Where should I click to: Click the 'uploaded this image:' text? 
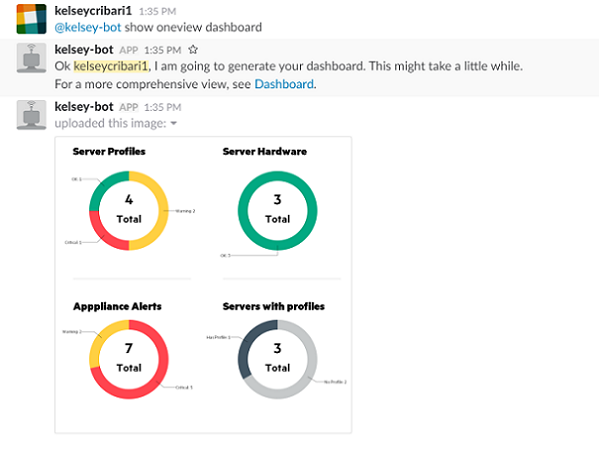coord(110,123)
